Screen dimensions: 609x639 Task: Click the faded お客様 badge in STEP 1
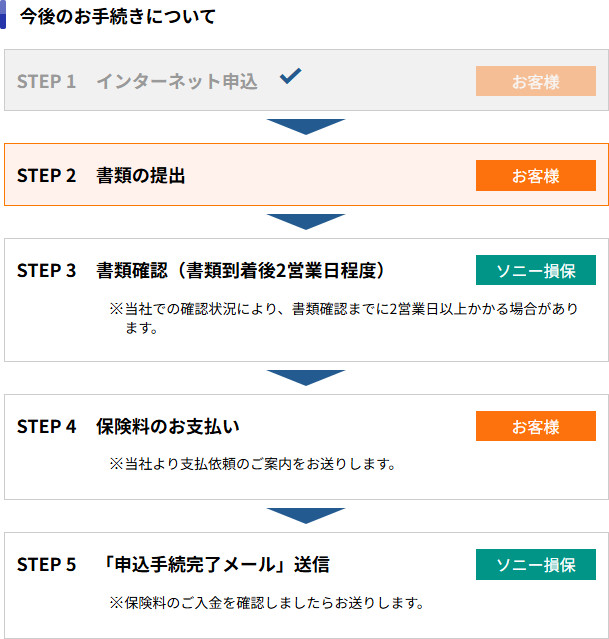535,82
